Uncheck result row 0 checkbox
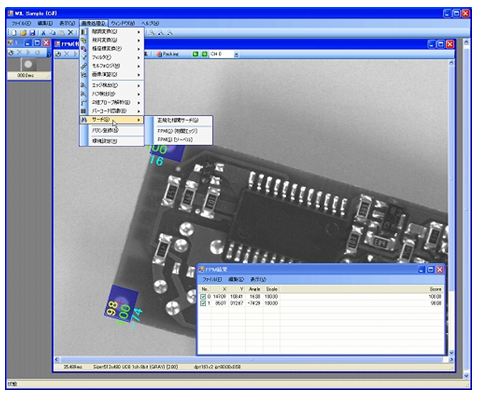 pos(203,296)
